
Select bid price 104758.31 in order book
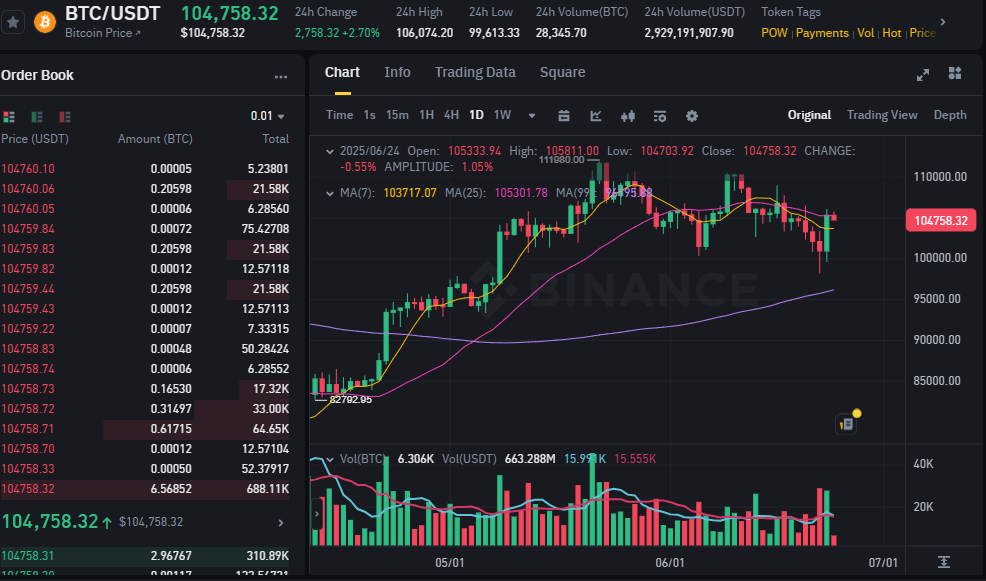28,556
